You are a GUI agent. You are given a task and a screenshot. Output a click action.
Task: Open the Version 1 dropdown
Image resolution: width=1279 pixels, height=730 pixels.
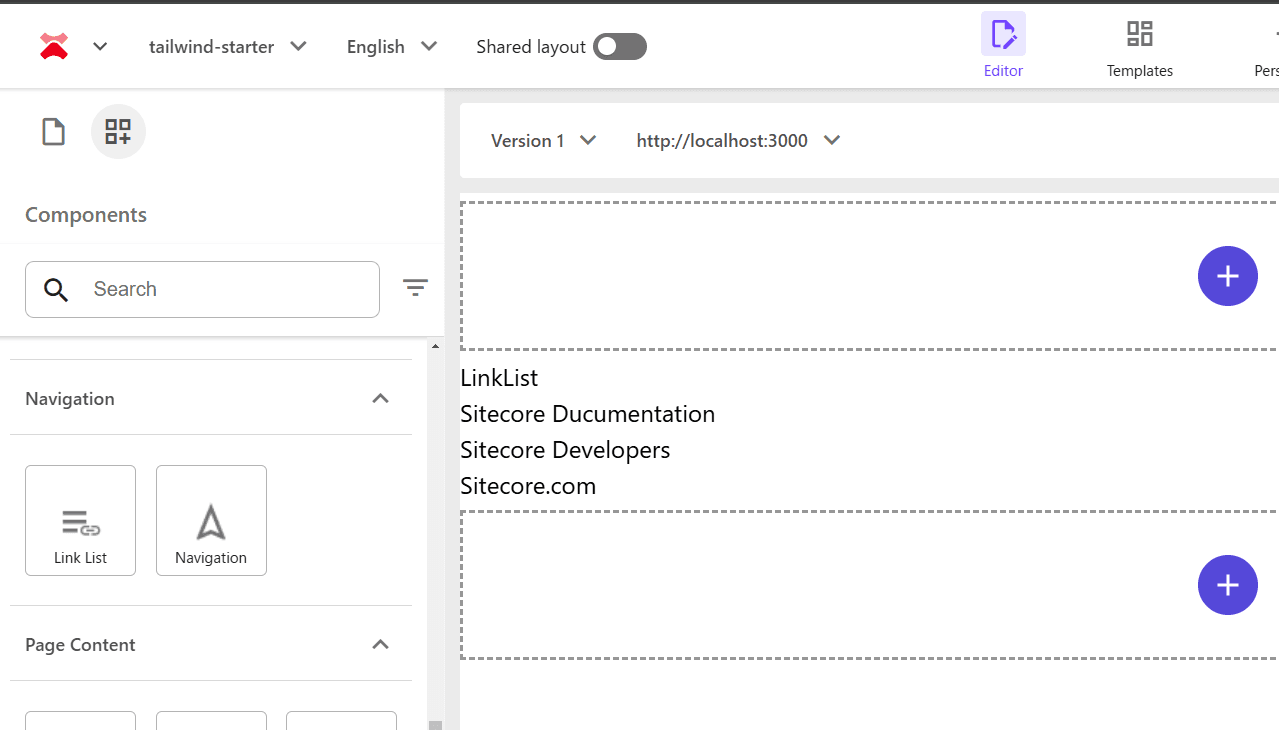(543, 141)
